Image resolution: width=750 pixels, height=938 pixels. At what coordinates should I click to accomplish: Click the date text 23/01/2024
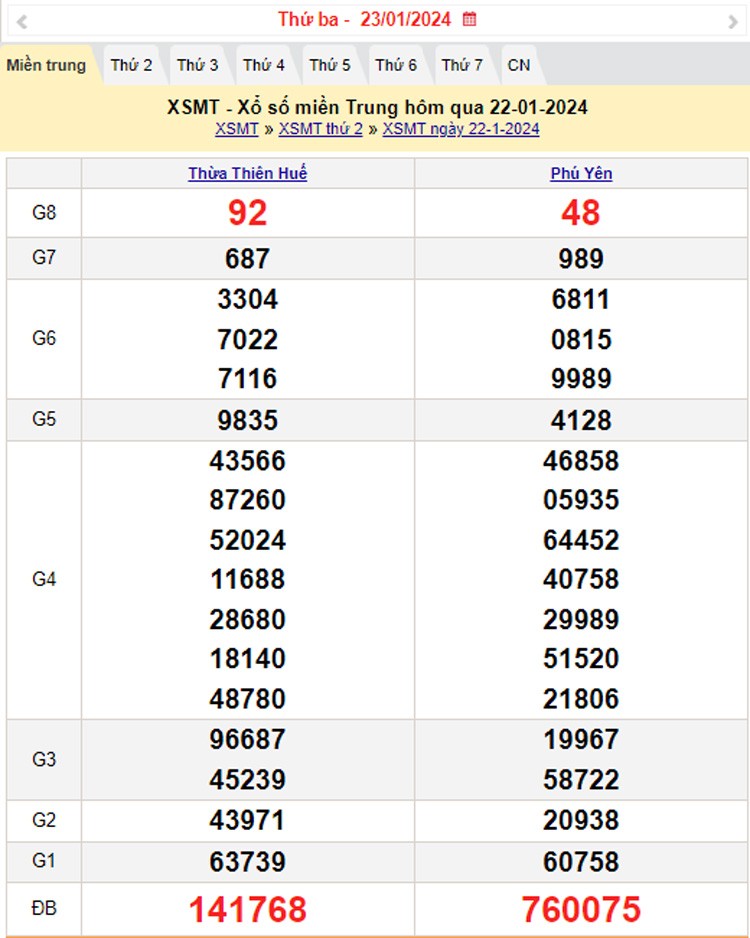pyautogui.click(x=405, y=19)
